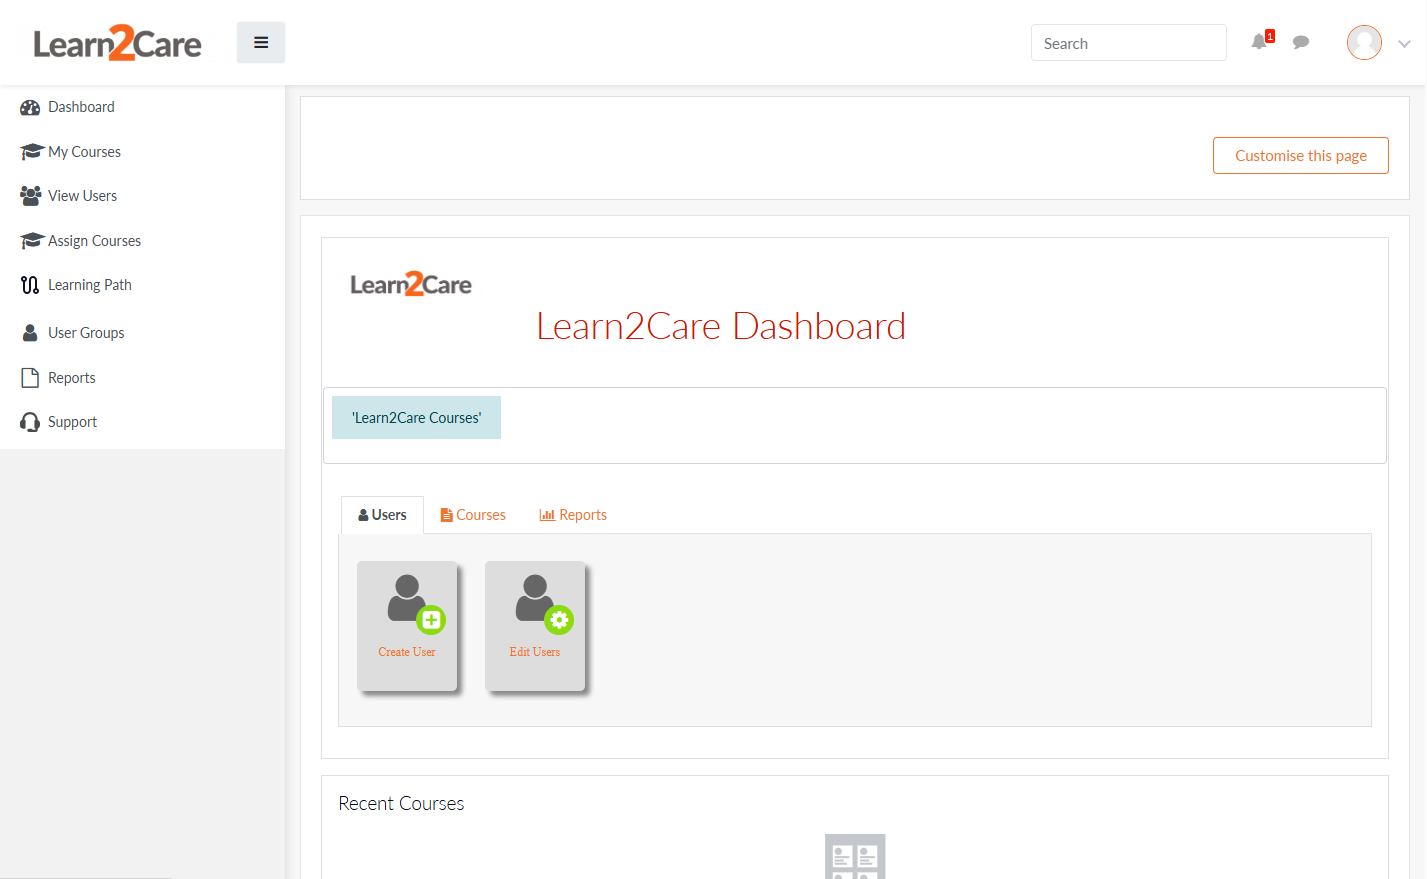Viewport: 1427px width, 879px height.
Task: Click the View Users group icon
Action: 31,196
